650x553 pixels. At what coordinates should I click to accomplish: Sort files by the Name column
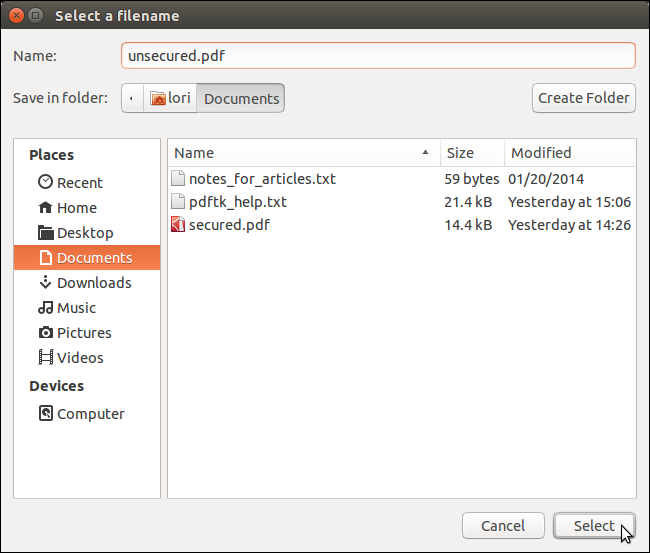pyautogui.click(x=300, y=153)
